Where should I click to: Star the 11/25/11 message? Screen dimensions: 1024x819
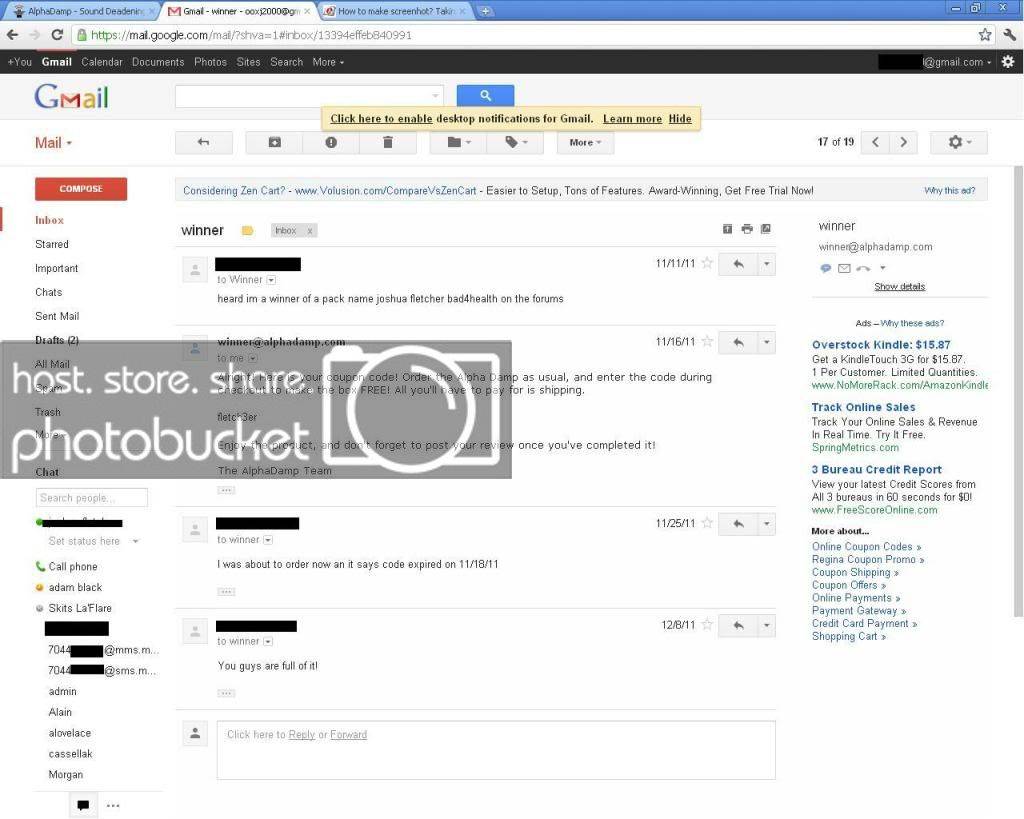tap(707, 523)
